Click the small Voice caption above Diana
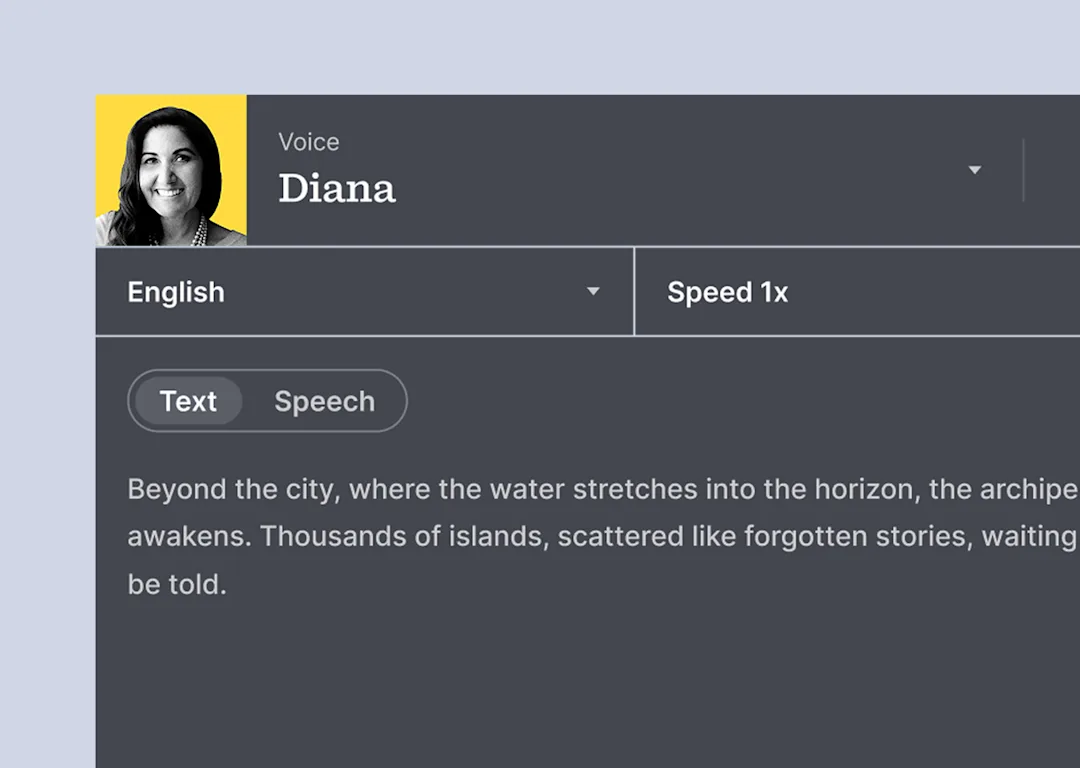Viewport: 1080px width, 768px height. pos(309,142)
